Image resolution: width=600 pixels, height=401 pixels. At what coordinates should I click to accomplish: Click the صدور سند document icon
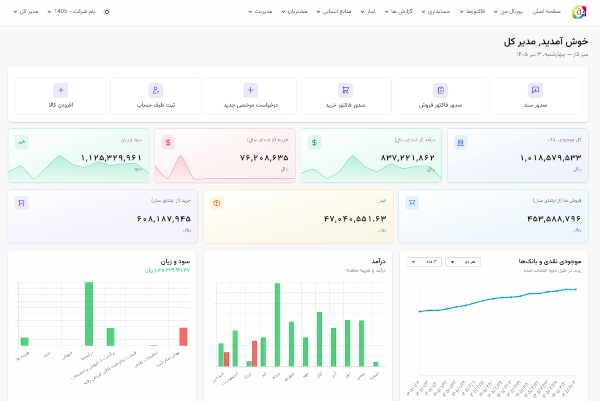(535, 90)
